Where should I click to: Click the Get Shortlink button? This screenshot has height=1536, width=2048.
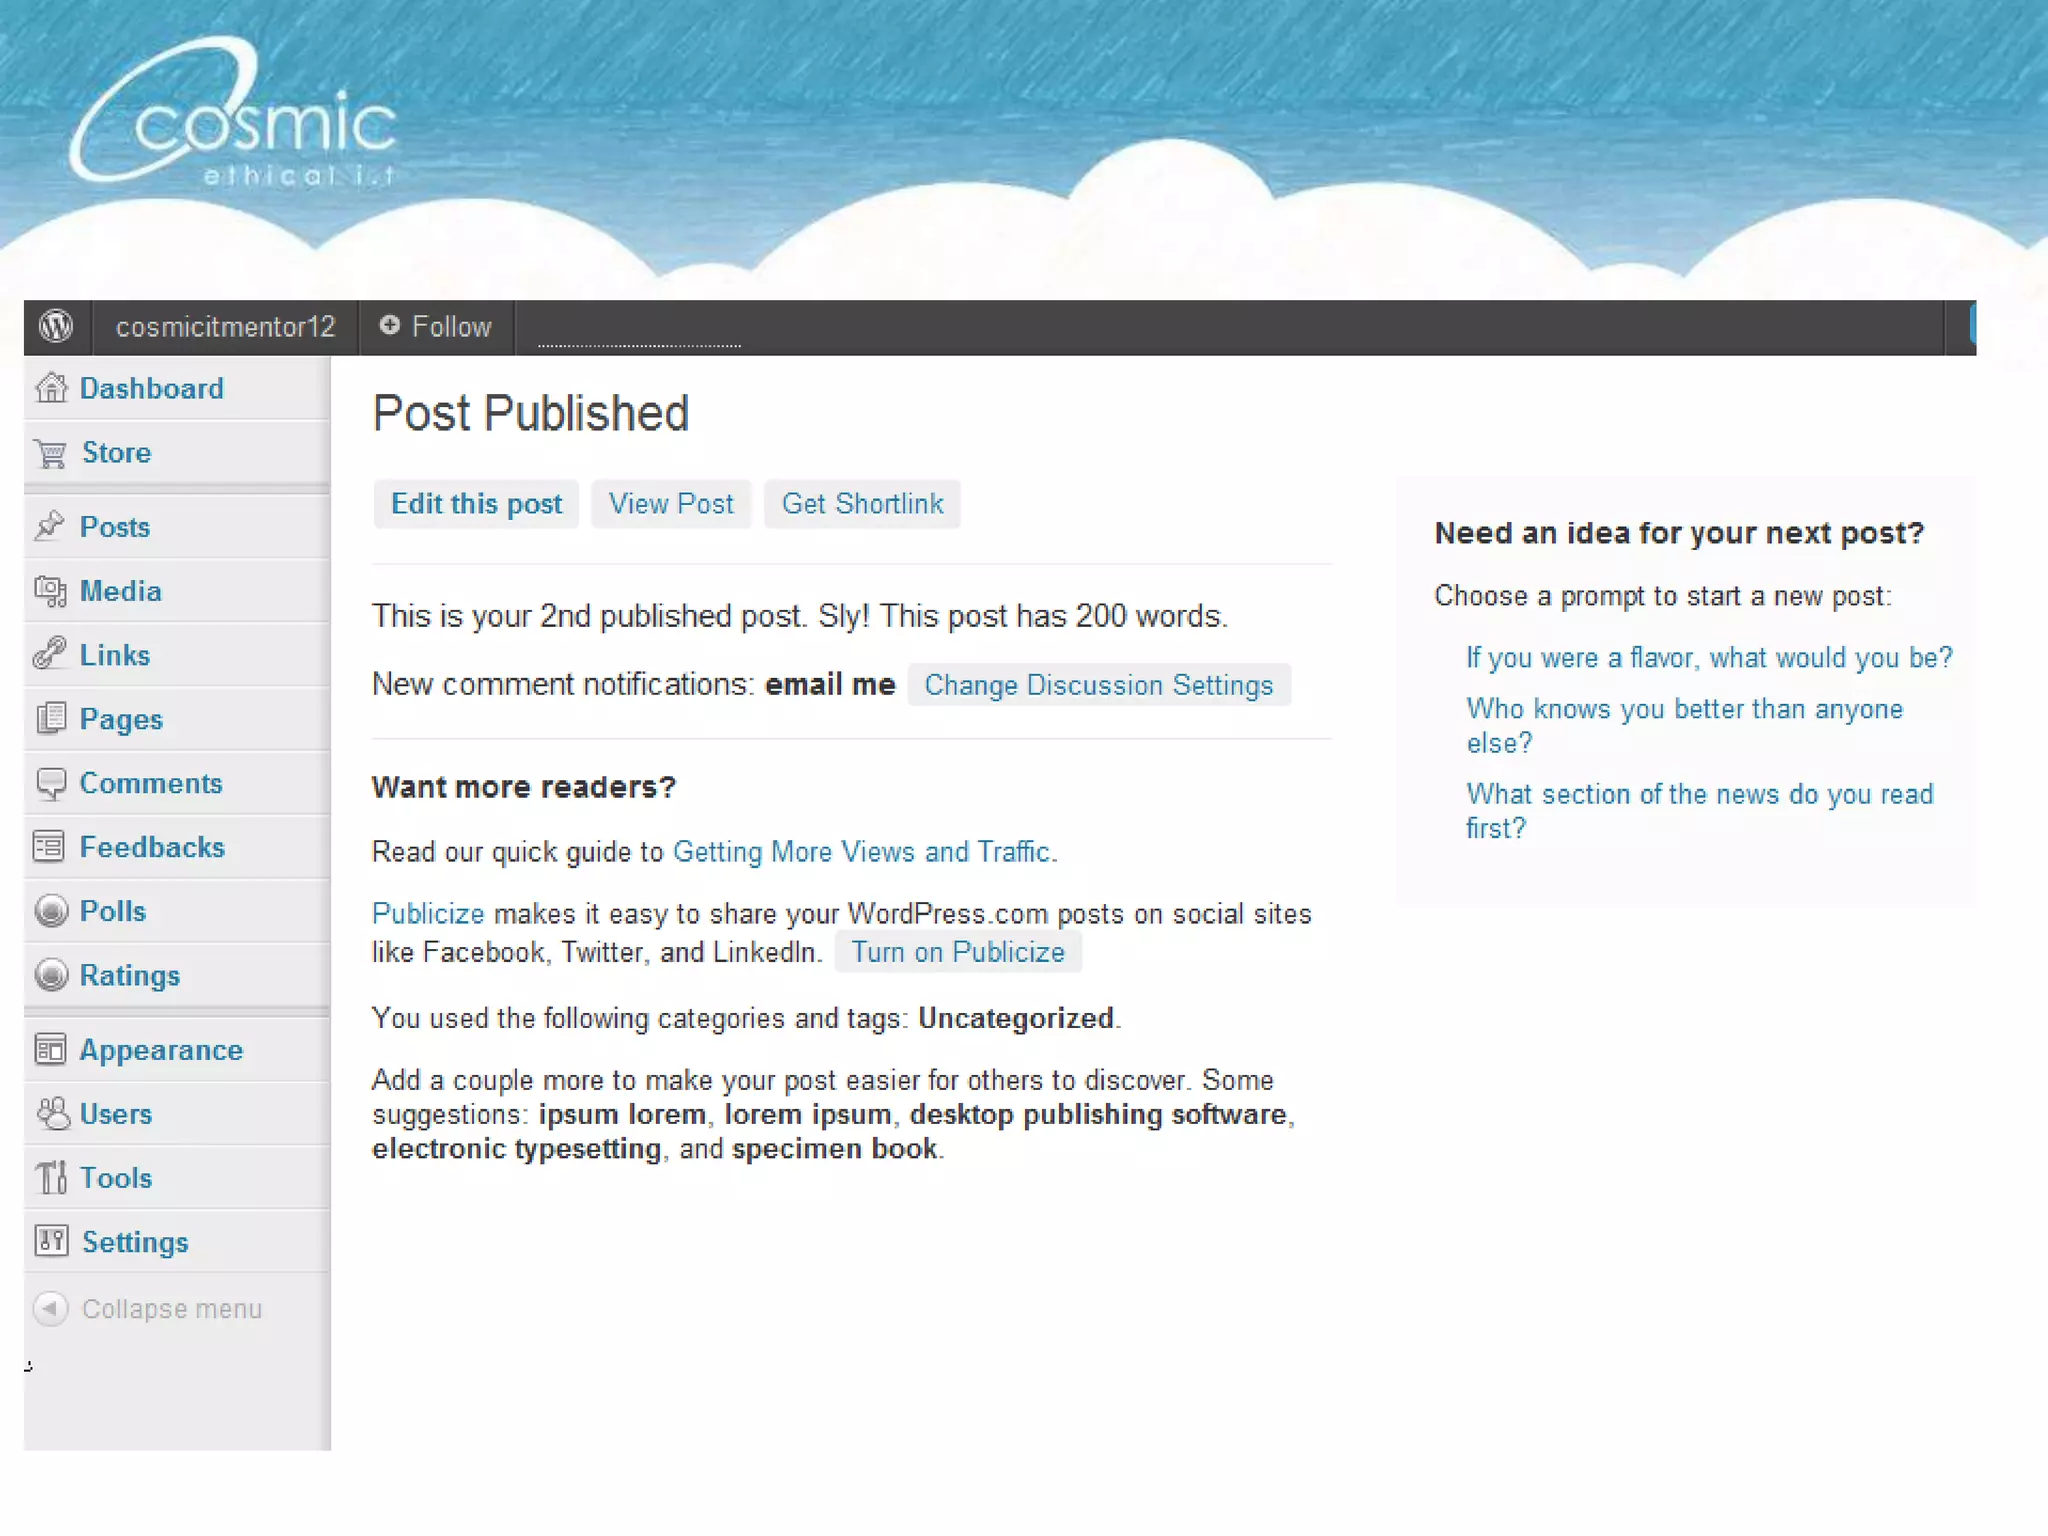pos(862,504)
